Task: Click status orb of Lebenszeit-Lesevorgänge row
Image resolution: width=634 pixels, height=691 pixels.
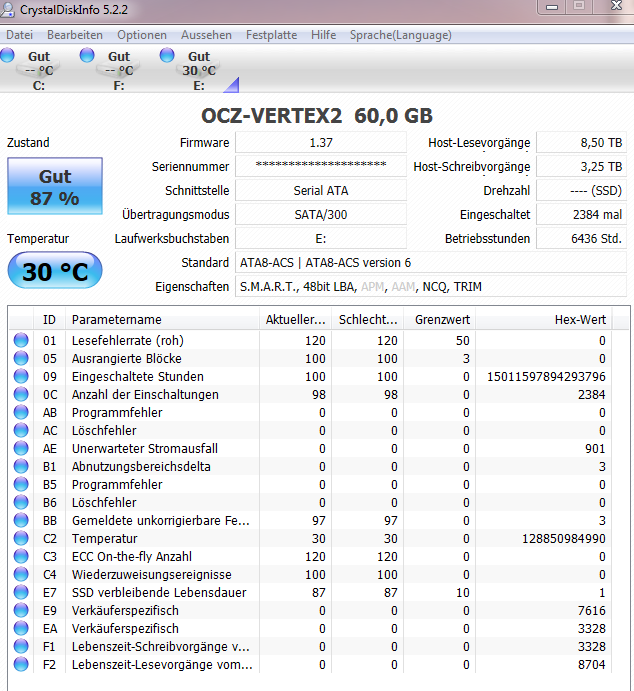Action: tap(21, 664)
